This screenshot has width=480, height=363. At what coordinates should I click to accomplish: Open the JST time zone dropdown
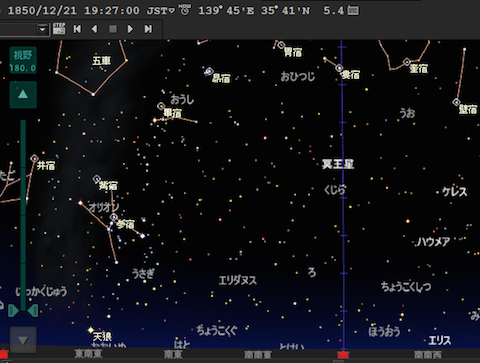click(161, 10)
